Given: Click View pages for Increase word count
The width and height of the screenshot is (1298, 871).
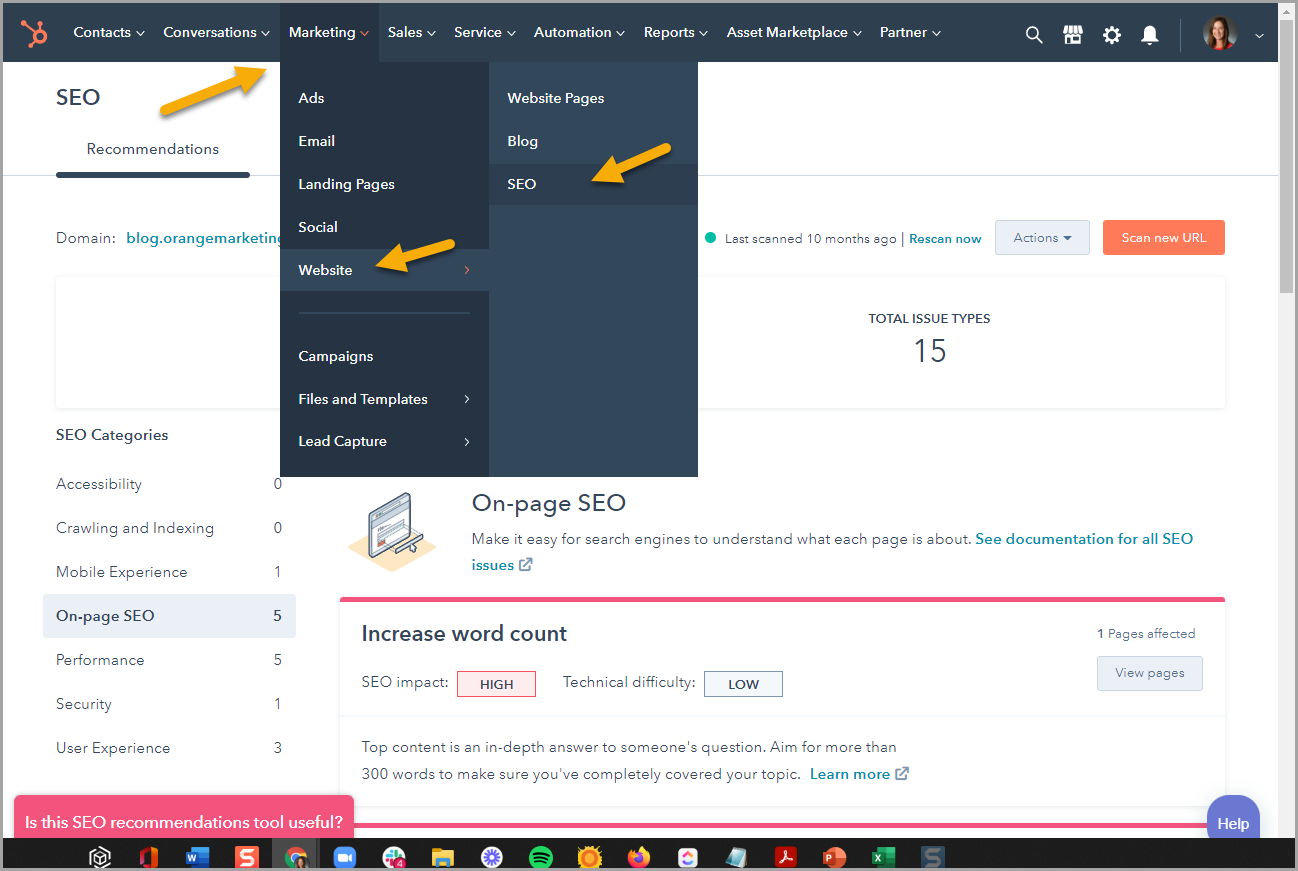Looking at the screenshot, I should coord(1150,673).
